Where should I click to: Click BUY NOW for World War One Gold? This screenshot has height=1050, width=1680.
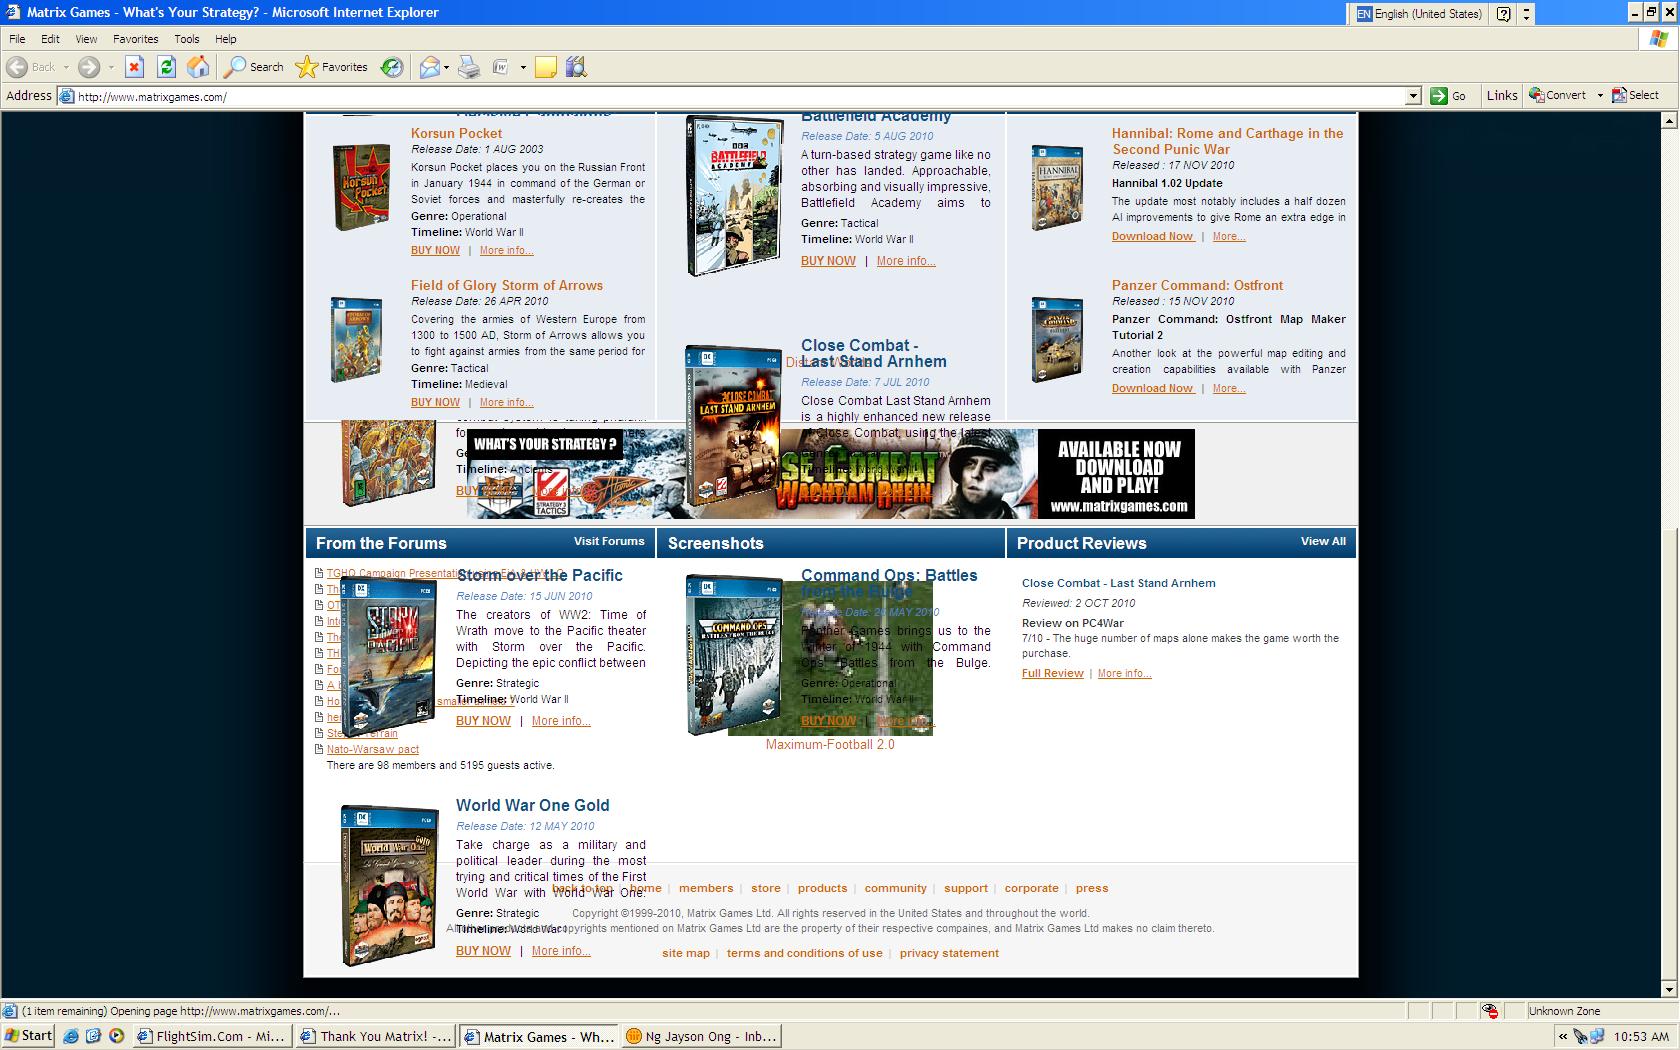(x=483, y=951)
